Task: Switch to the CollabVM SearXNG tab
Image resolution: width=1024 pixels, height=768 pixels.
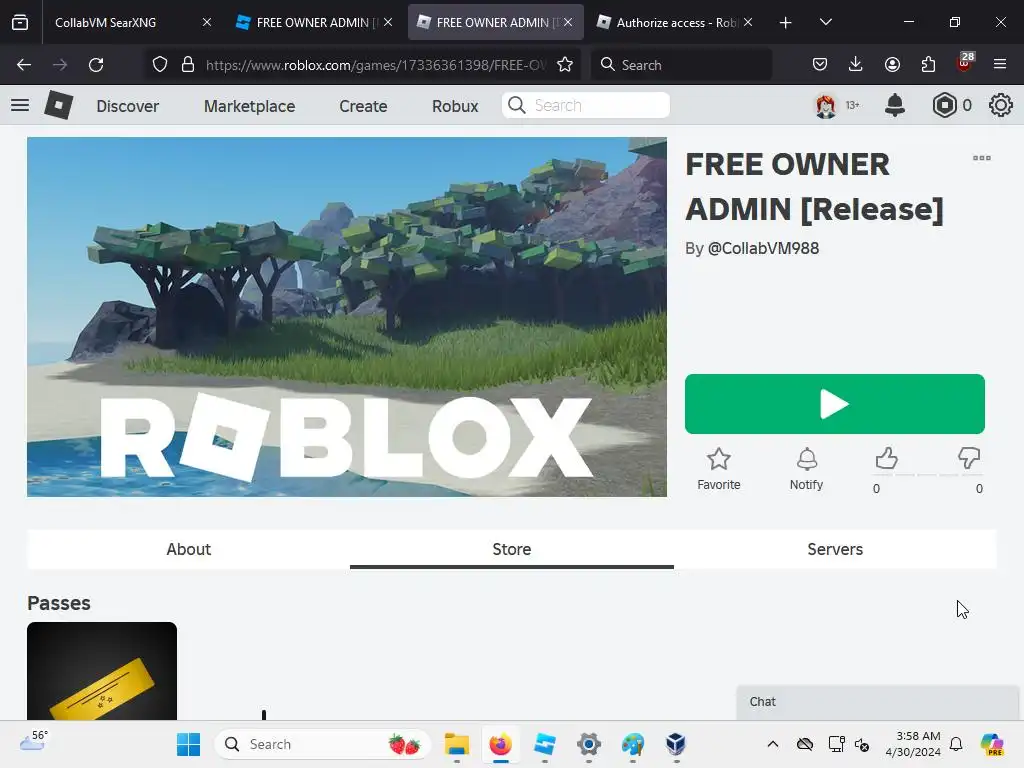Action: pos(131,22)
